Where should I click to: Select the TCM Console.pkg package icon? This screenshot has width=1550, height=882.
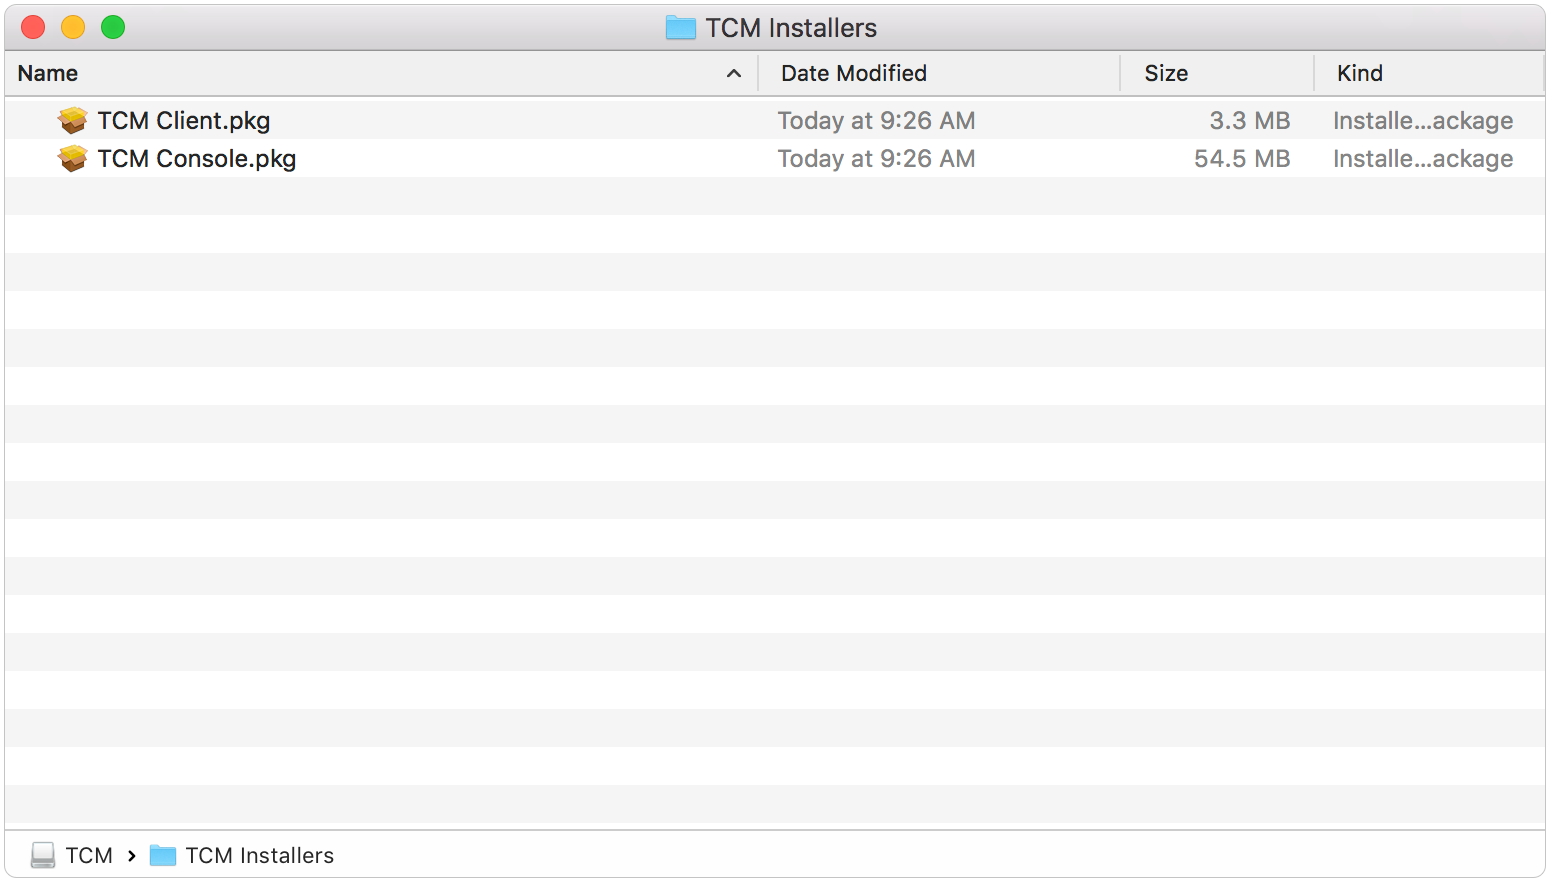tap(72, 159)
